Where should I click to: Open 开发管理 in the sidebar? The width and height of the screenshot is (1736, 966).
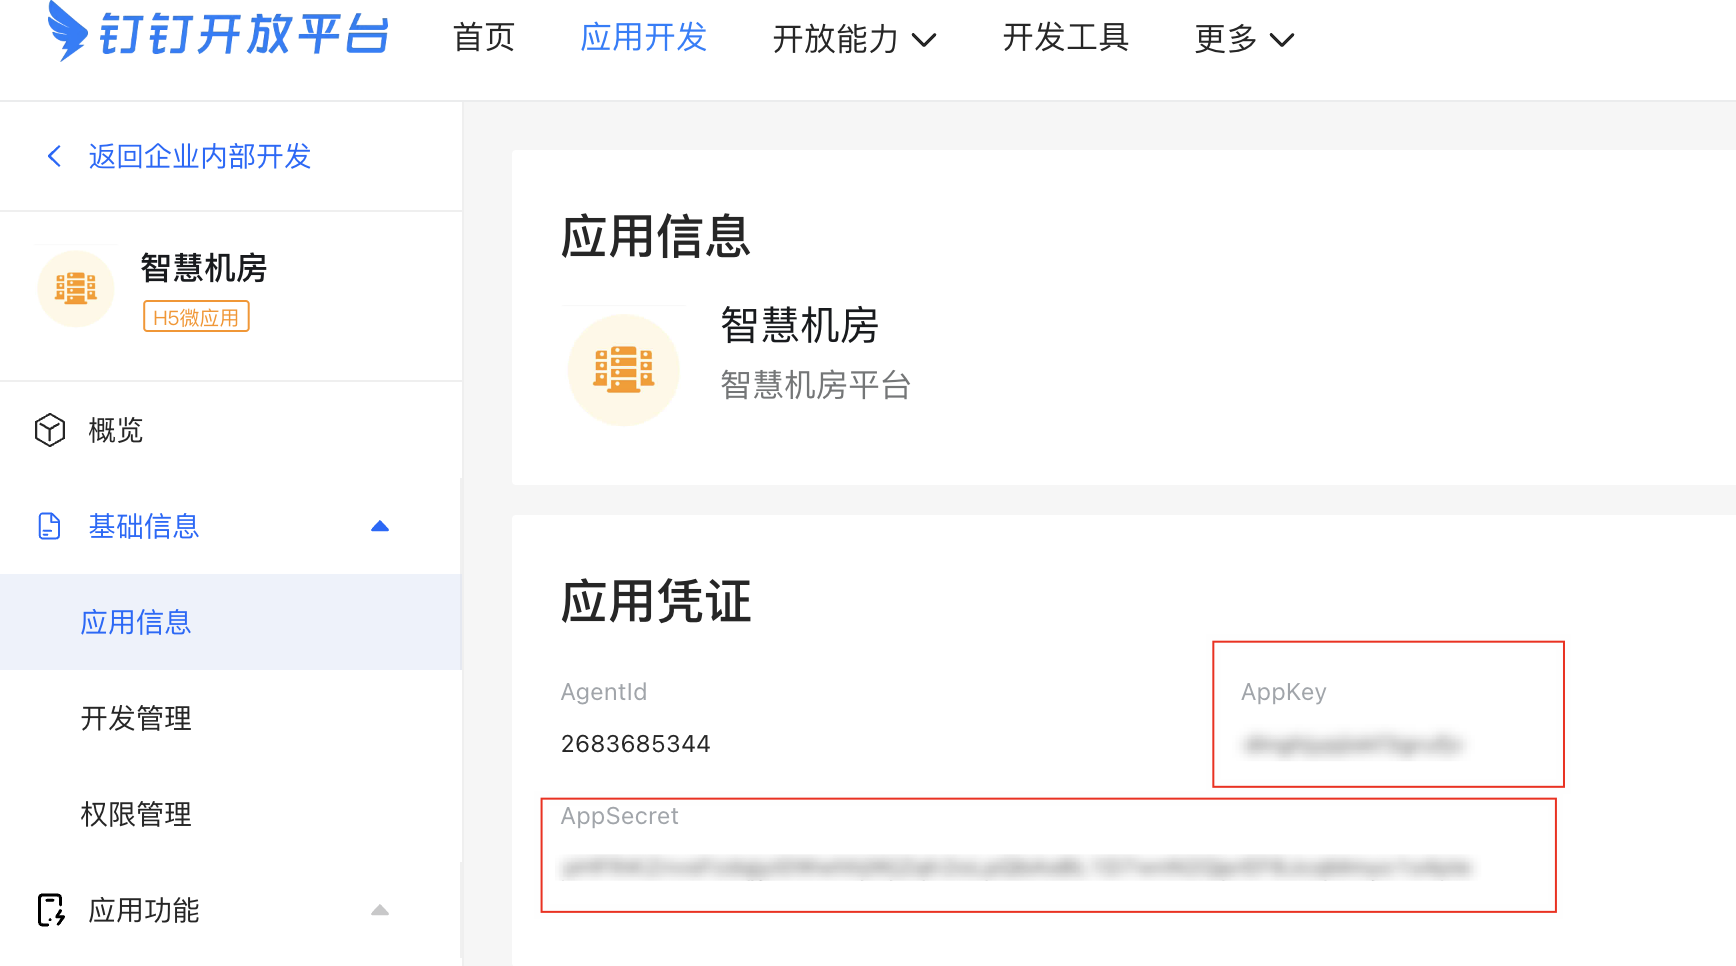click(x=136, y=718)
